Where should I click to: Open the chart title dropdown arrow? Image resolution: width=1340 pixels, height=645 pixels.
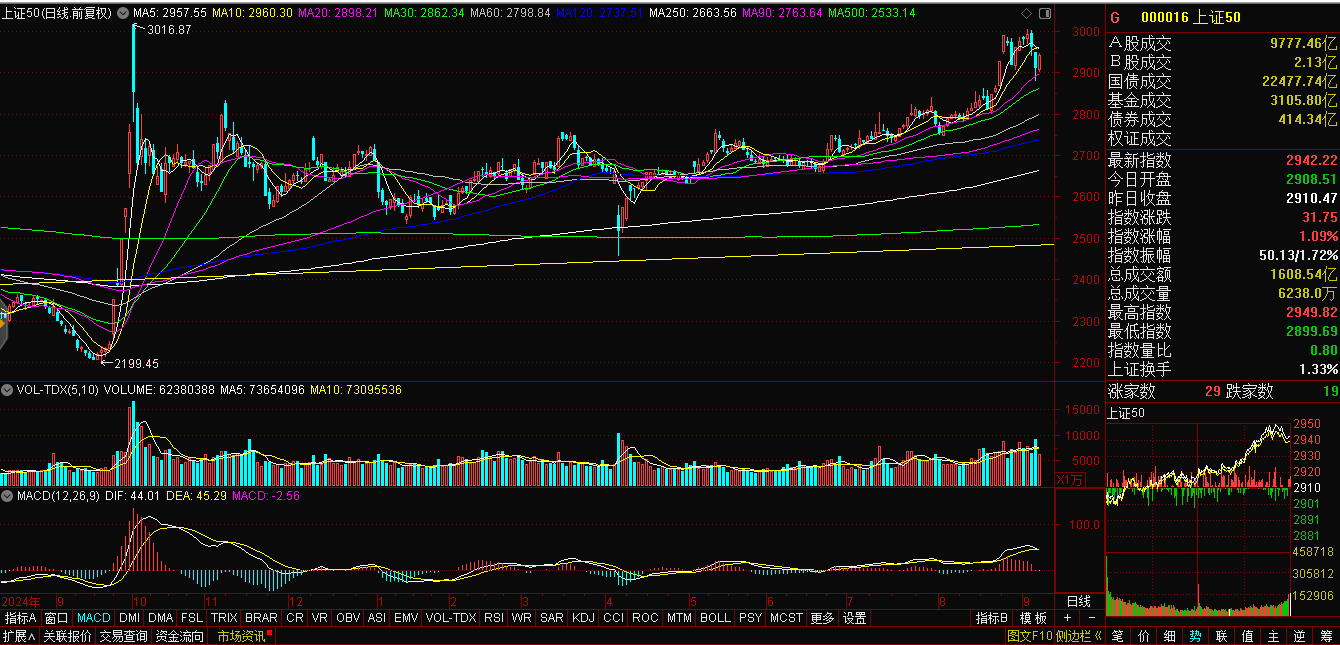click(x=122, y=13)
